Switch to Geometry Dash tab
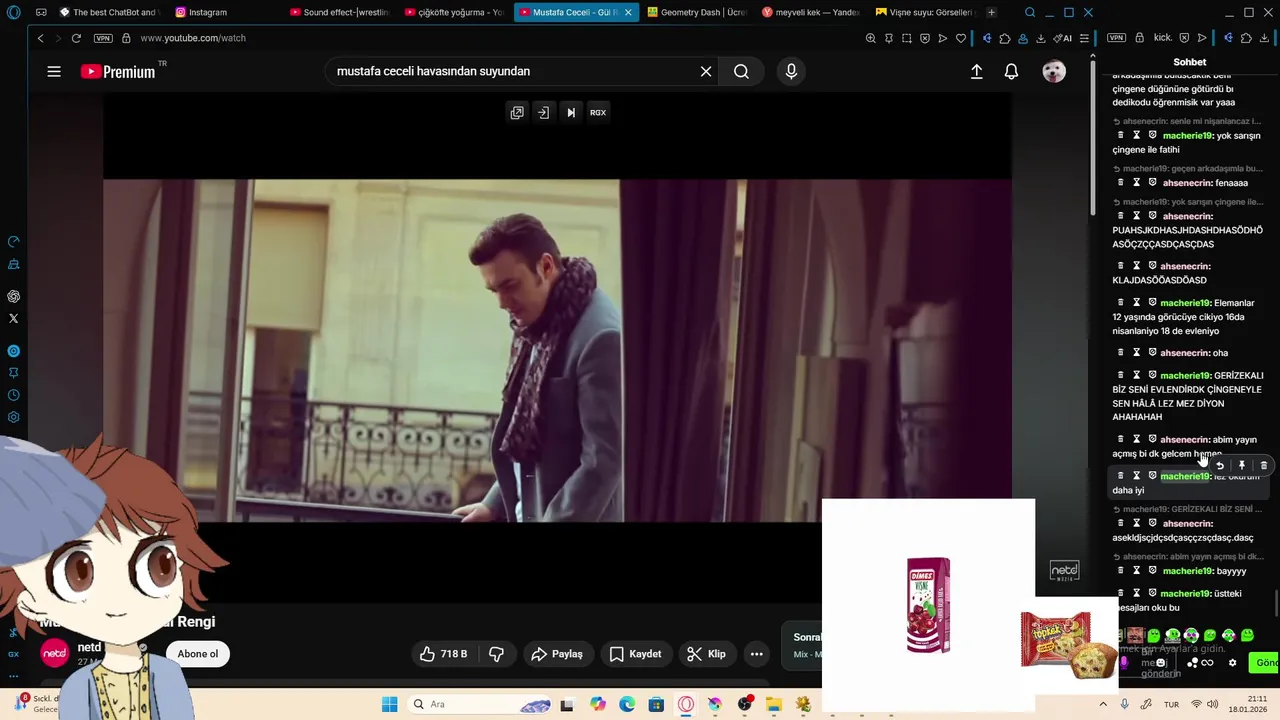 697,12
